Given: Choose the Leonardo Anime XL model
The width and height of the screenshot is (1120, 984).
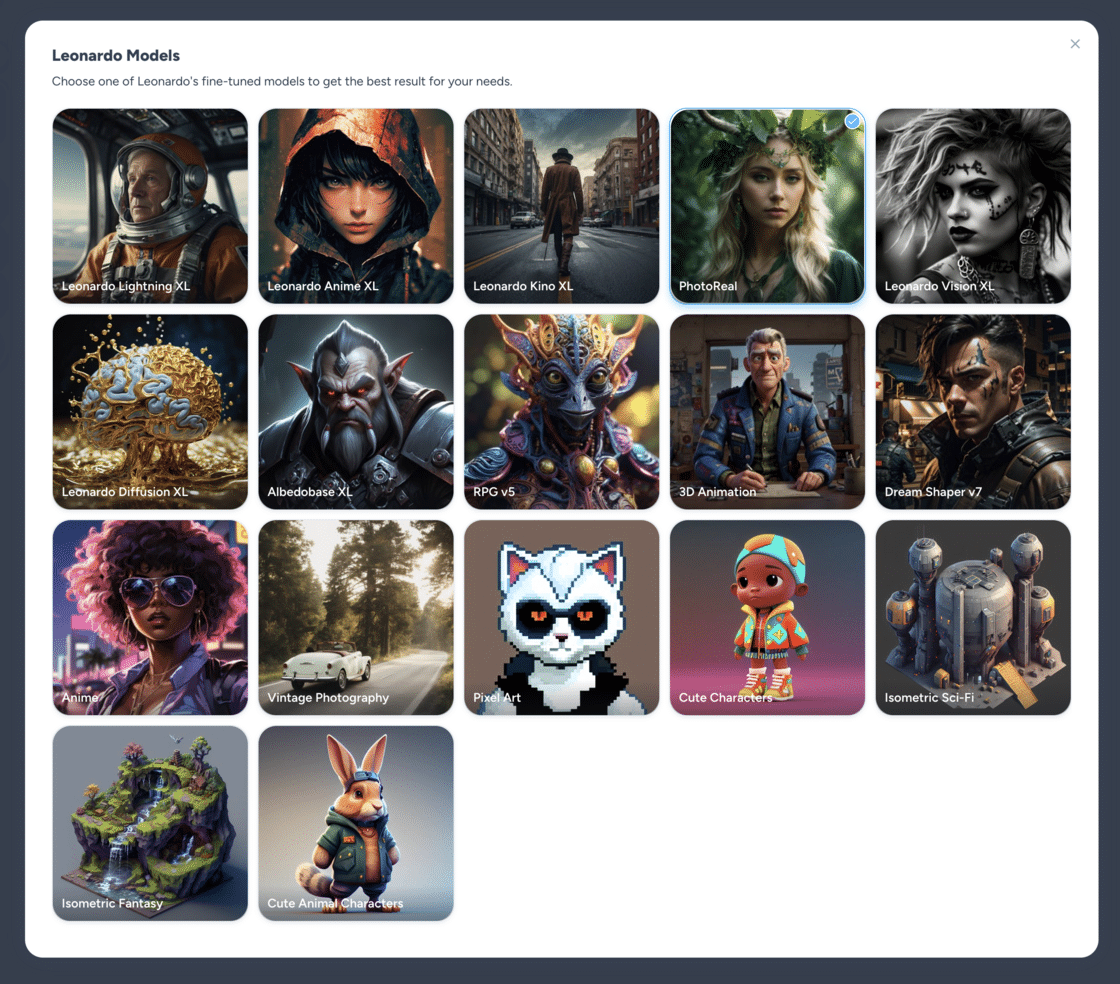Looking at the screenshot, I should coord(356,206).
